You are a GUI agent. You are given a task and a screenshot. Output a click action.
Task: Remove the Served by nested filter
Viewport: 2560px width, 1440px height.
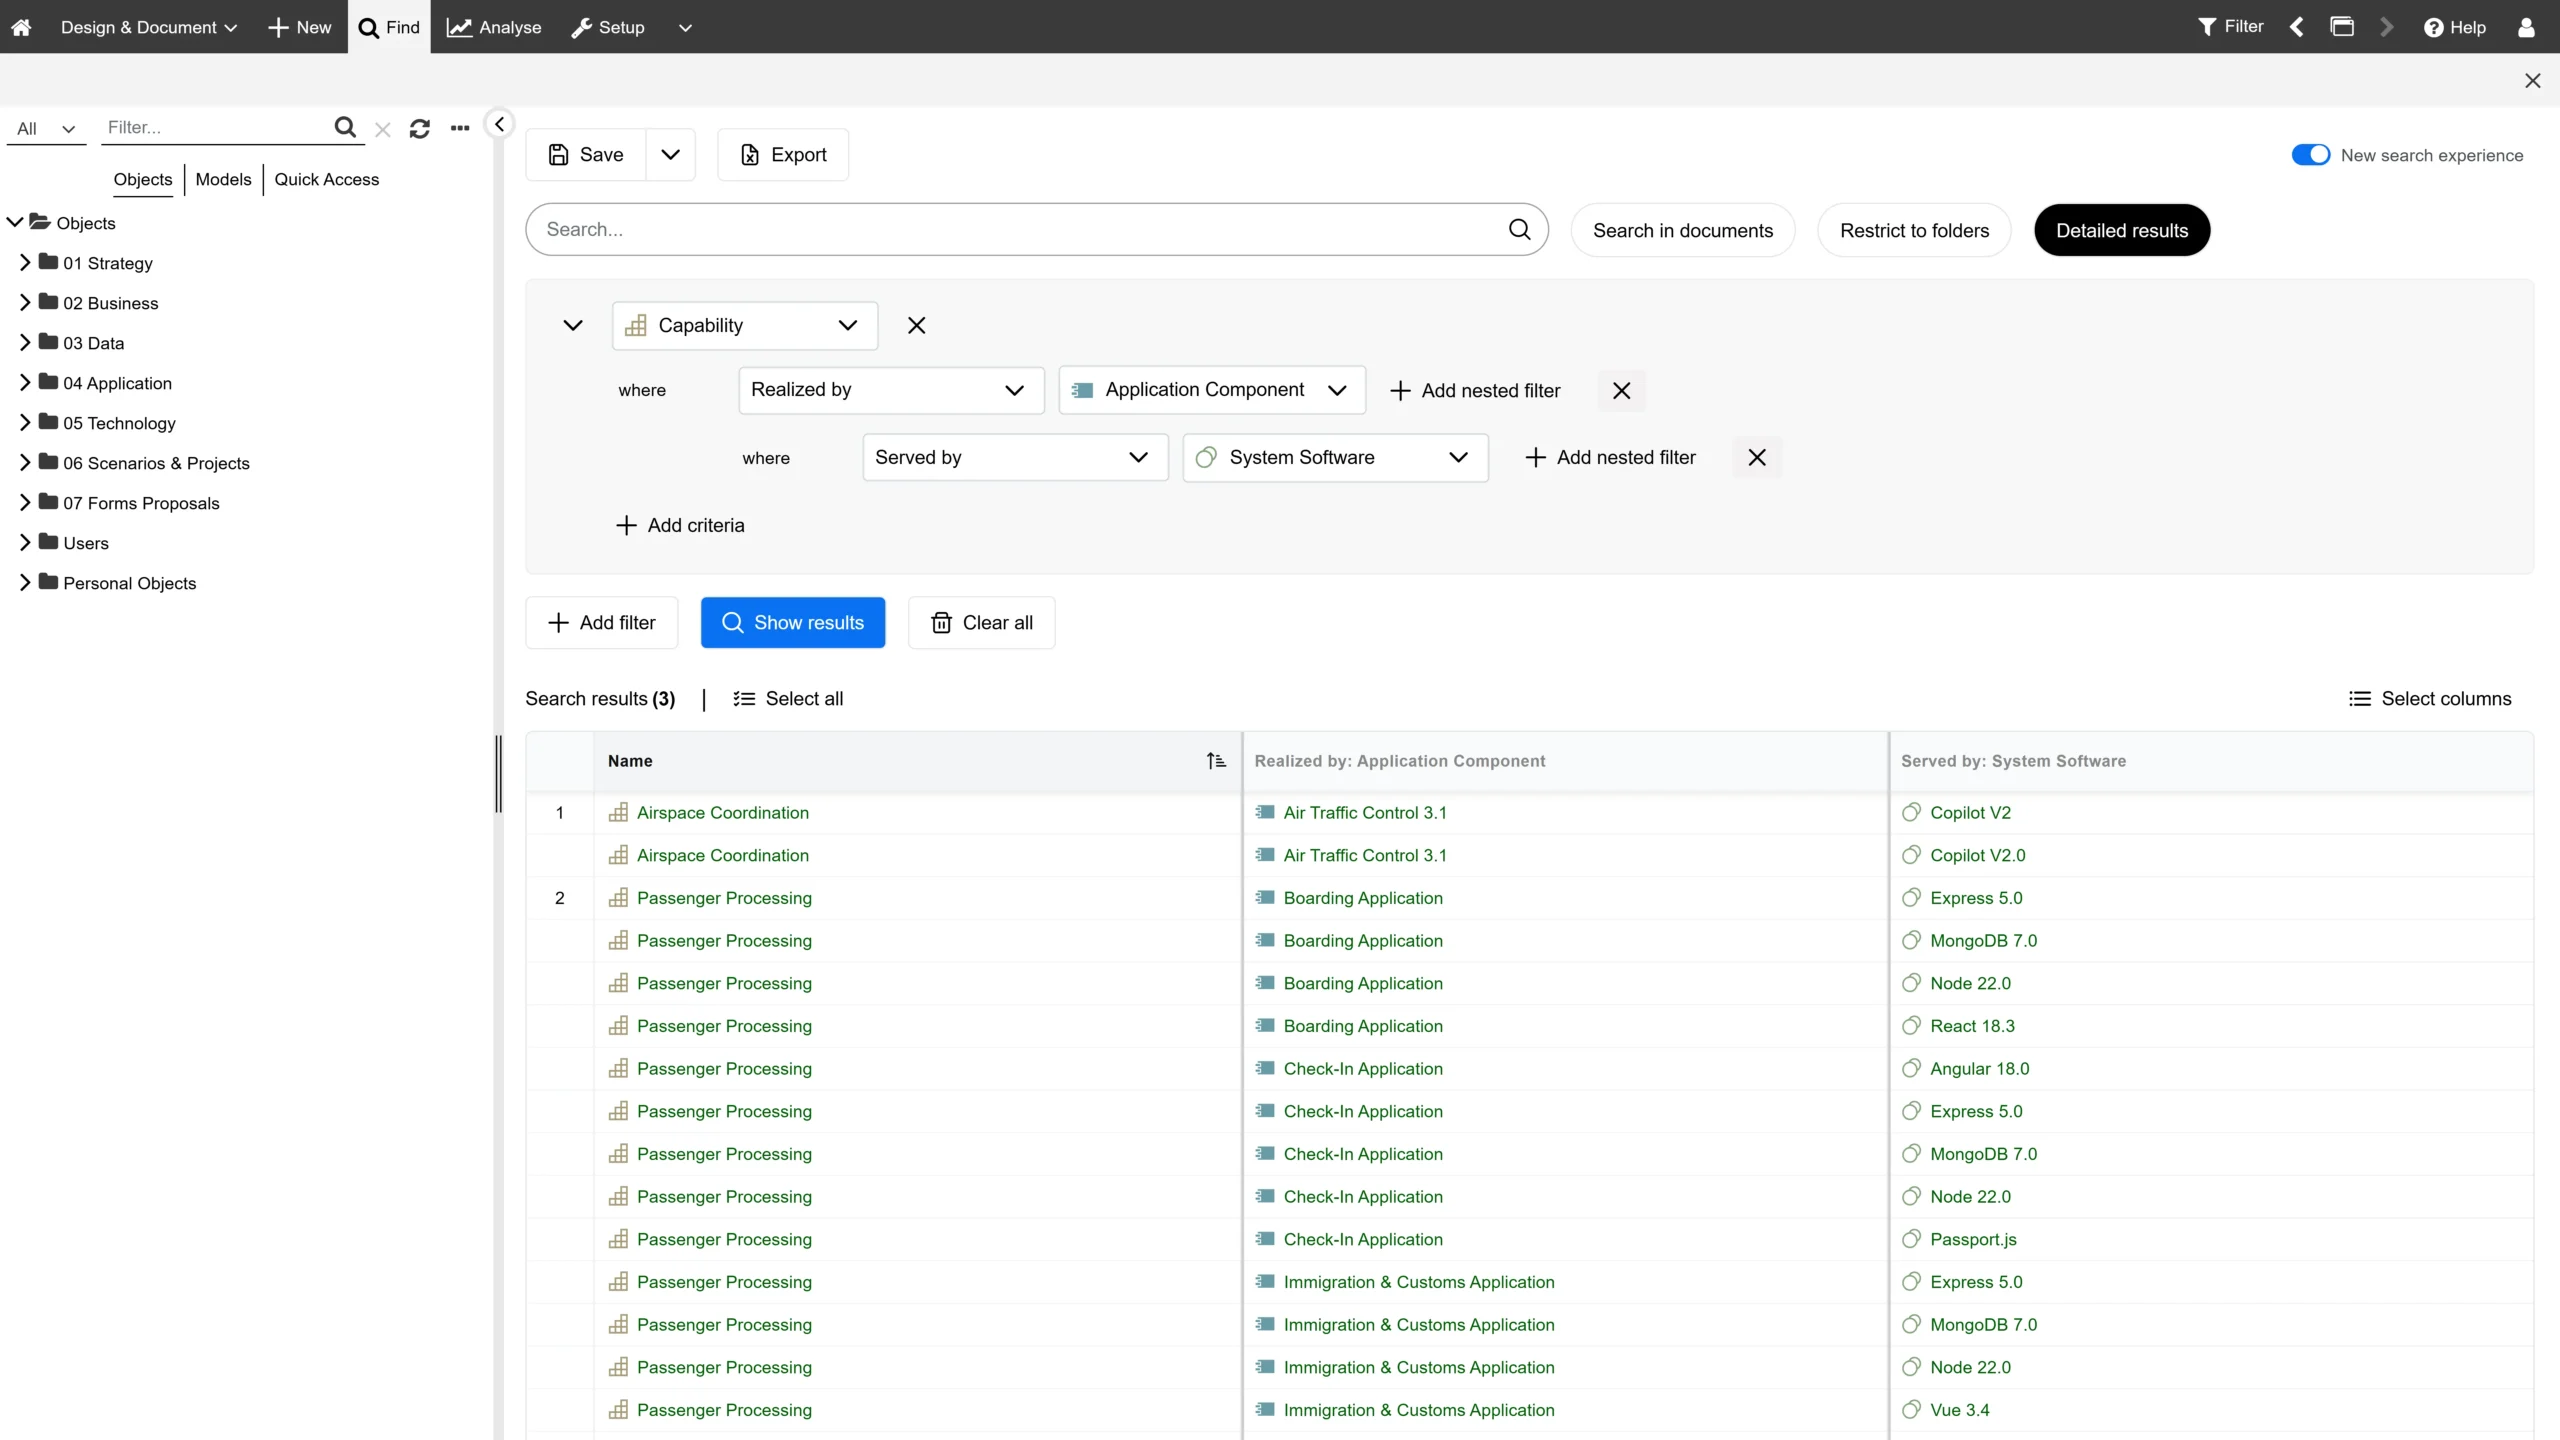(x=1756, y=458)
